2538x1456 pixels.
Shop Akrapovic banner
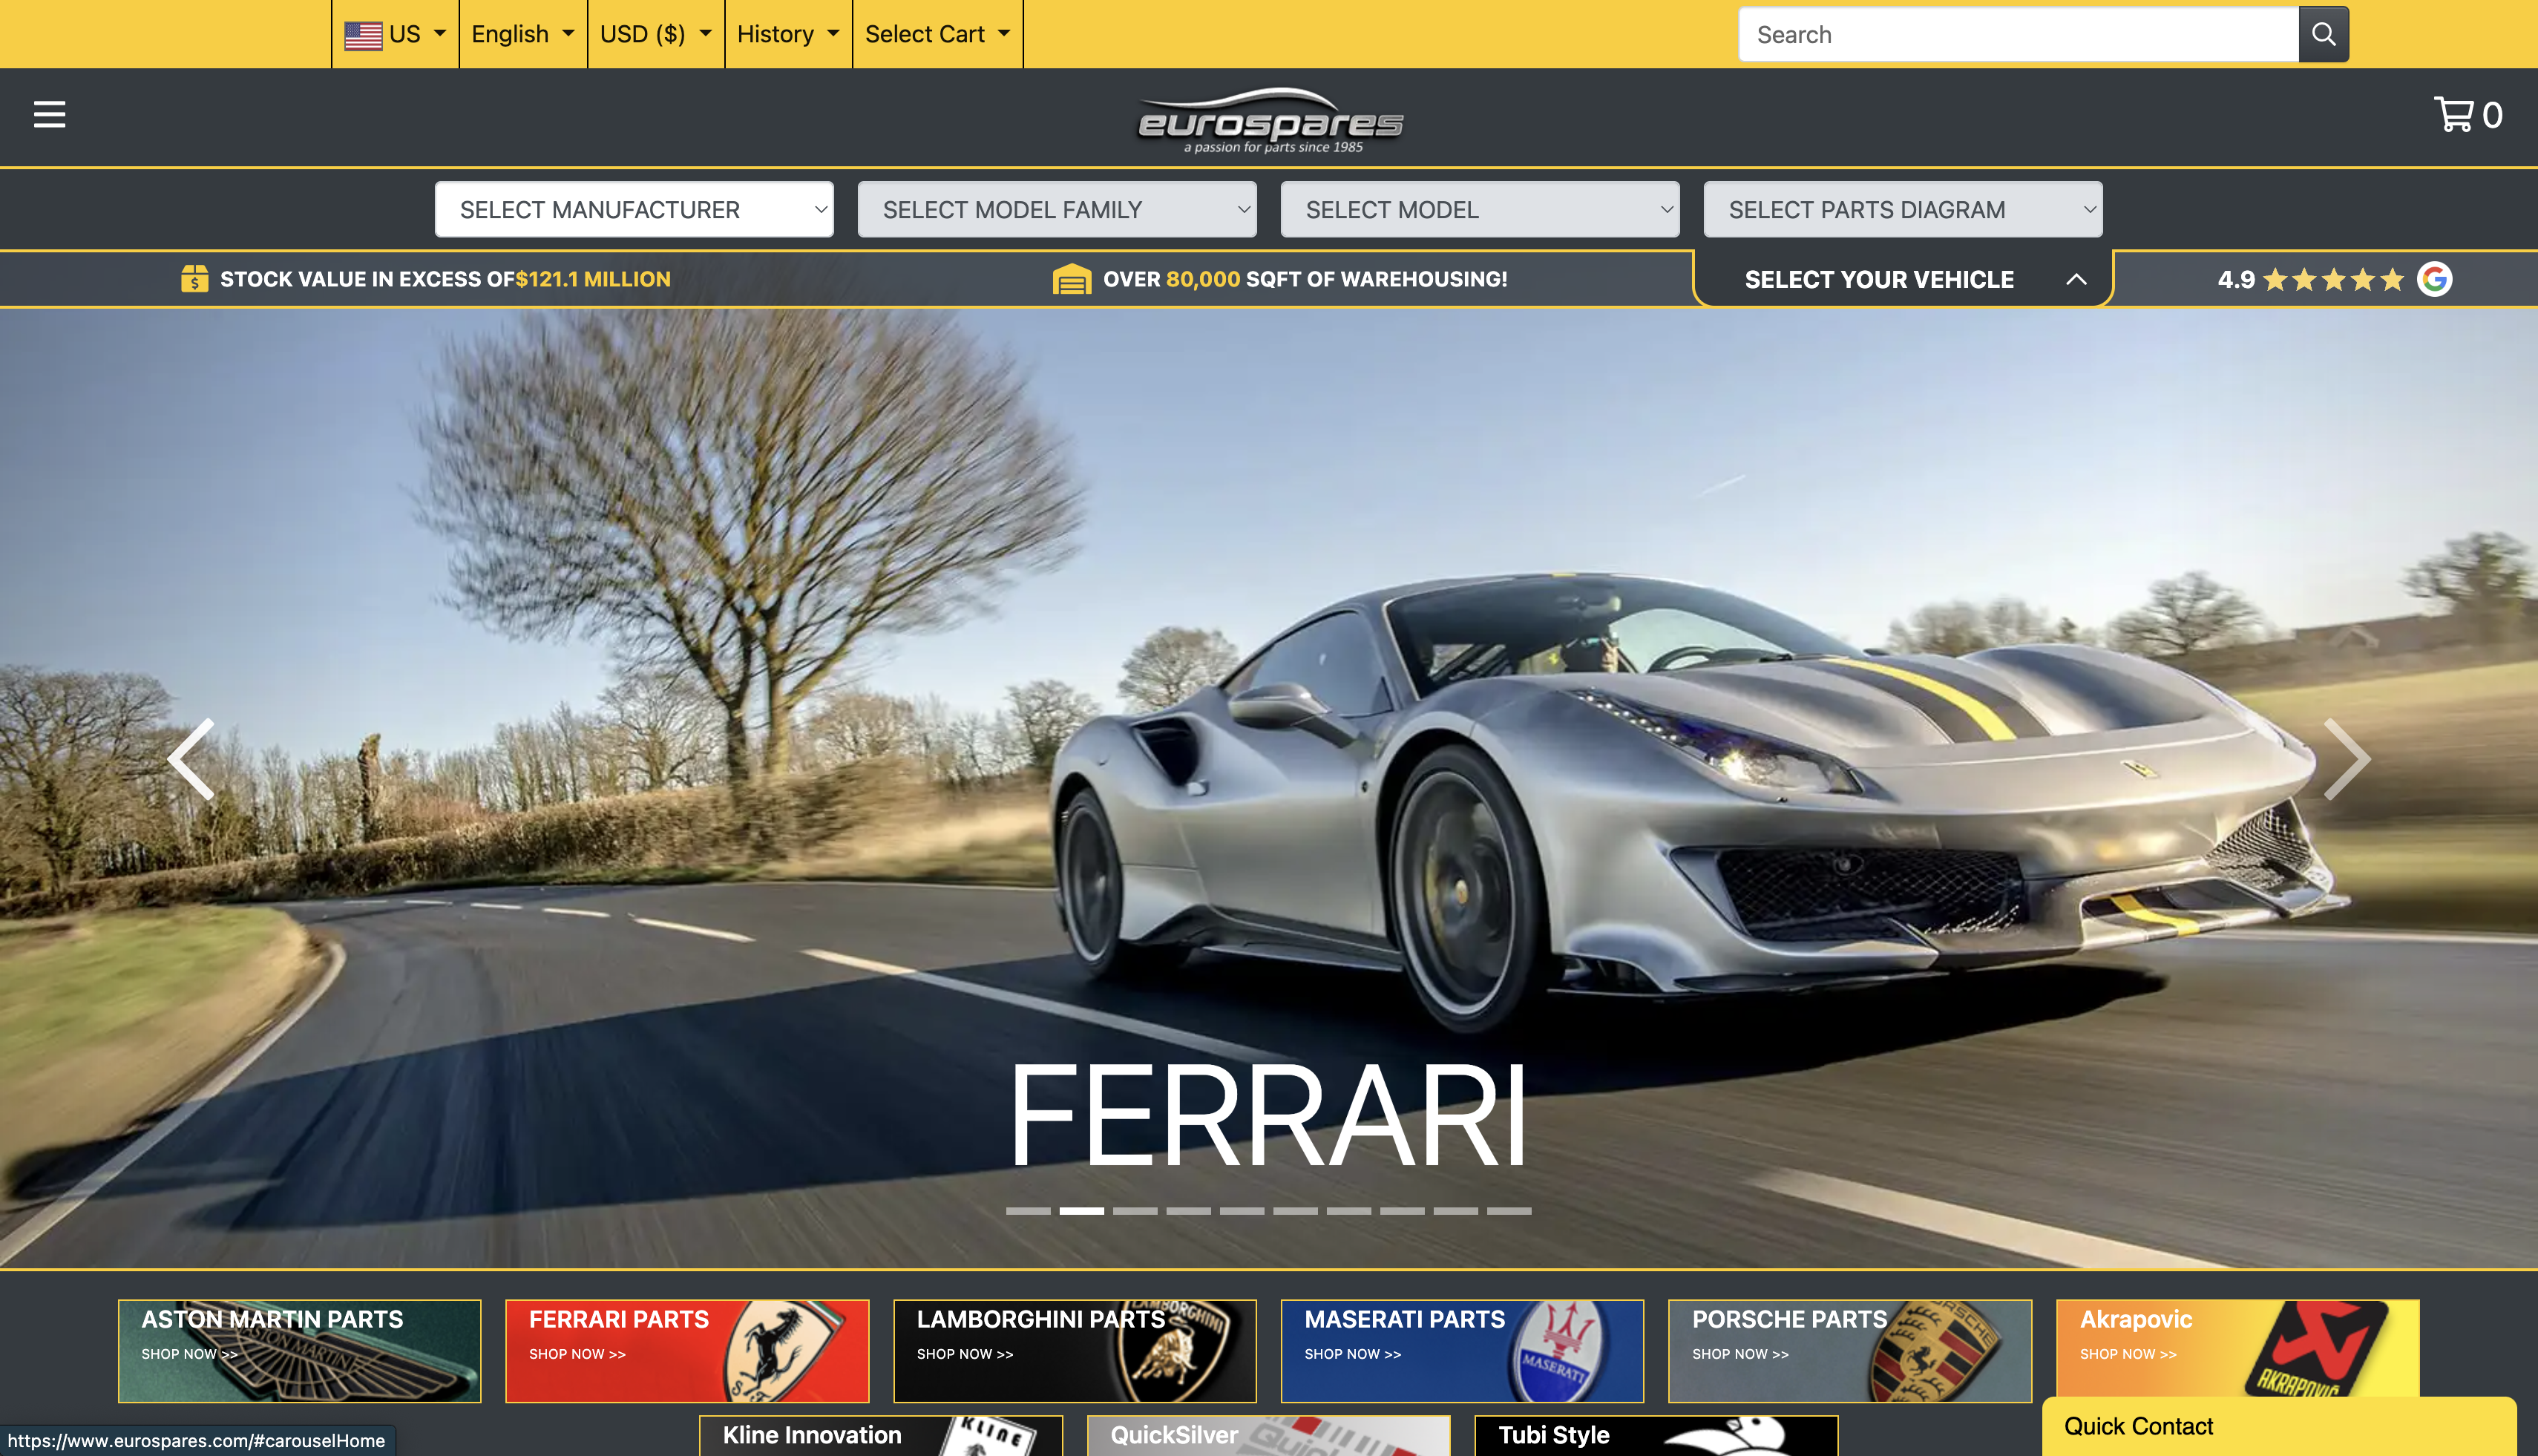pyautogui.click(x=2237, y=1348)
